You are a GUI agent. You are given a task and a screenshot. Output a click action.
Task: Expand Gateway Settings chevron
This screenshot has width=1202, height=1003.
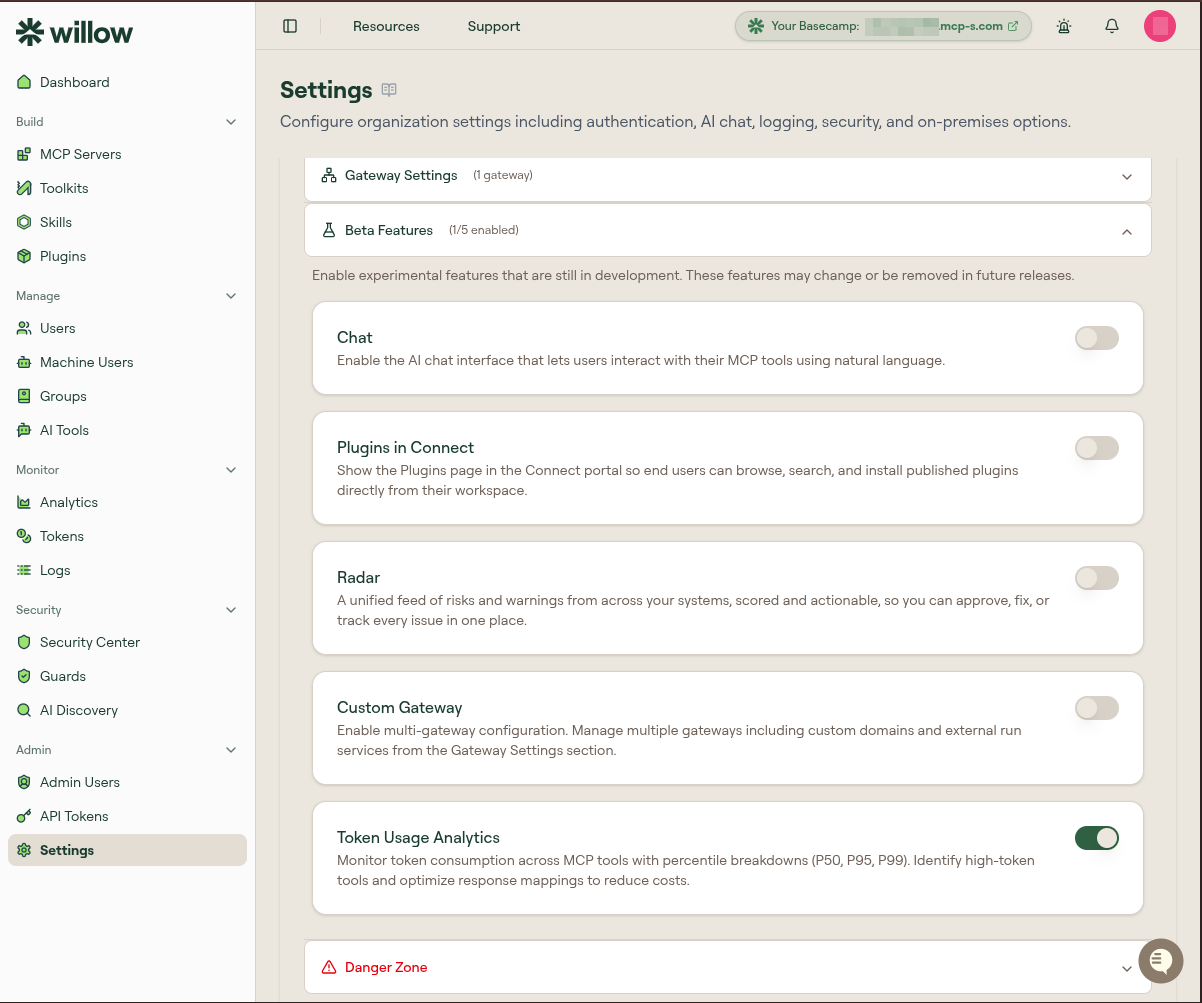coord(1127,177)
